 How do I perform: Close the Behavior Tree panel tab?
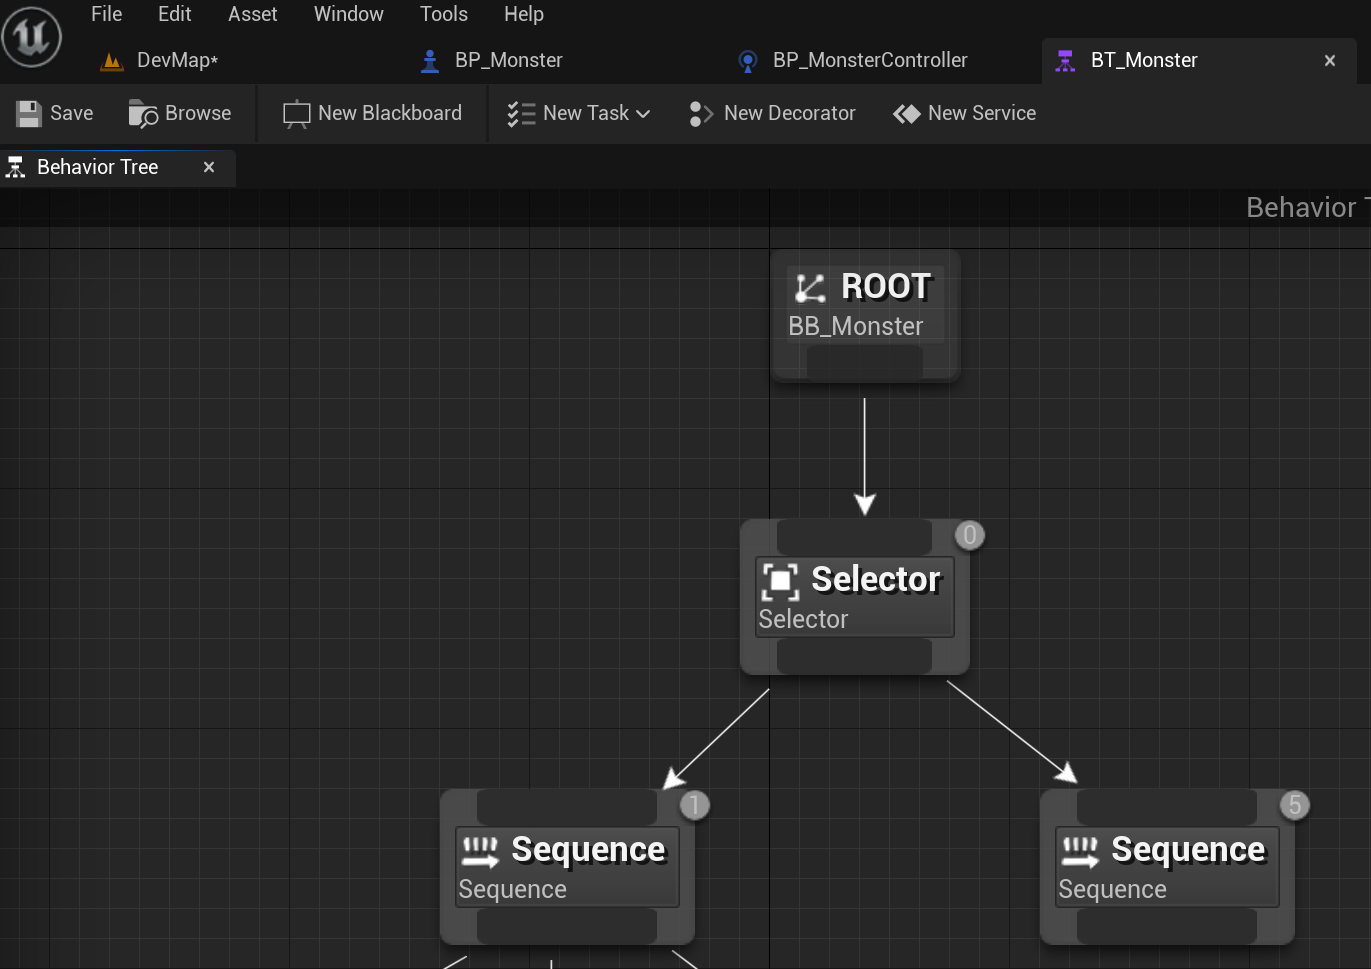(x=209, y=168)
